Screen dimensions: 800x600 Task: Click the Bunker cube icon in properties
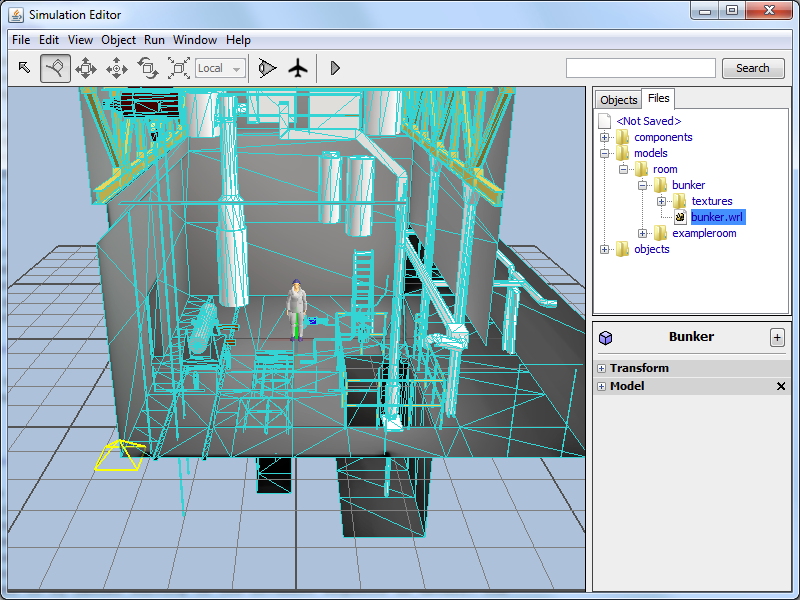(604, 337)
